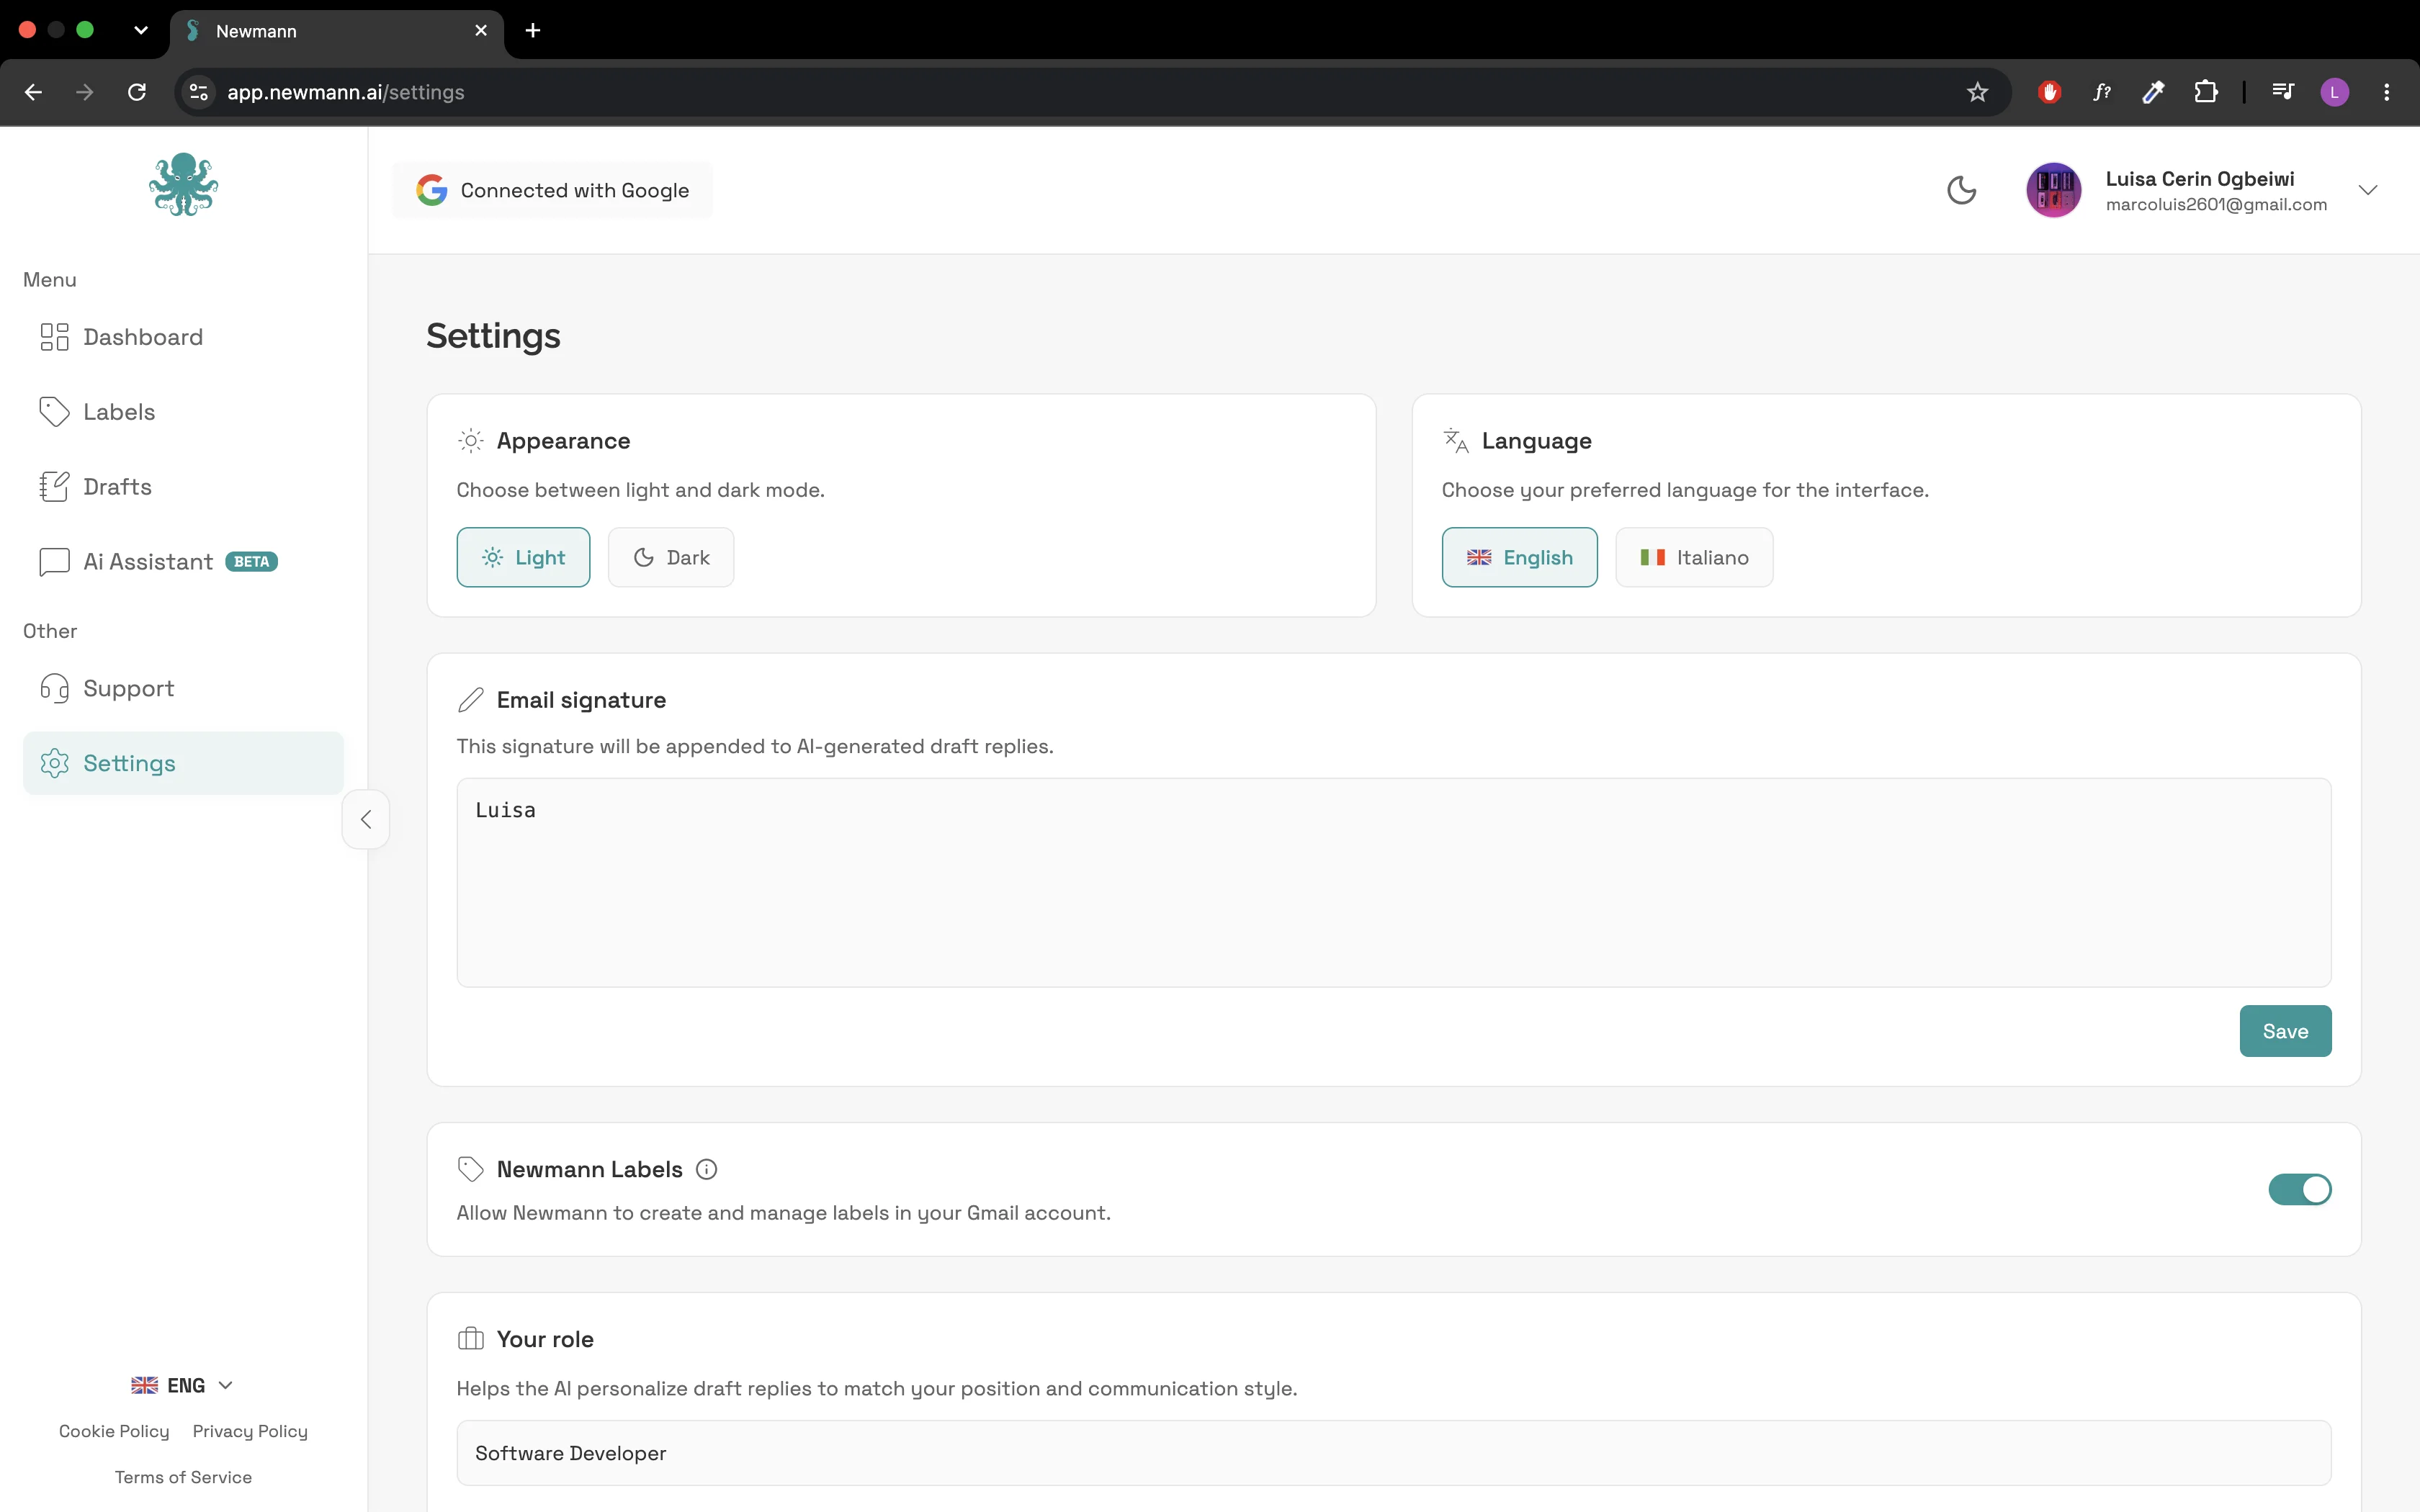Go back in browser history

coord(33,92)
